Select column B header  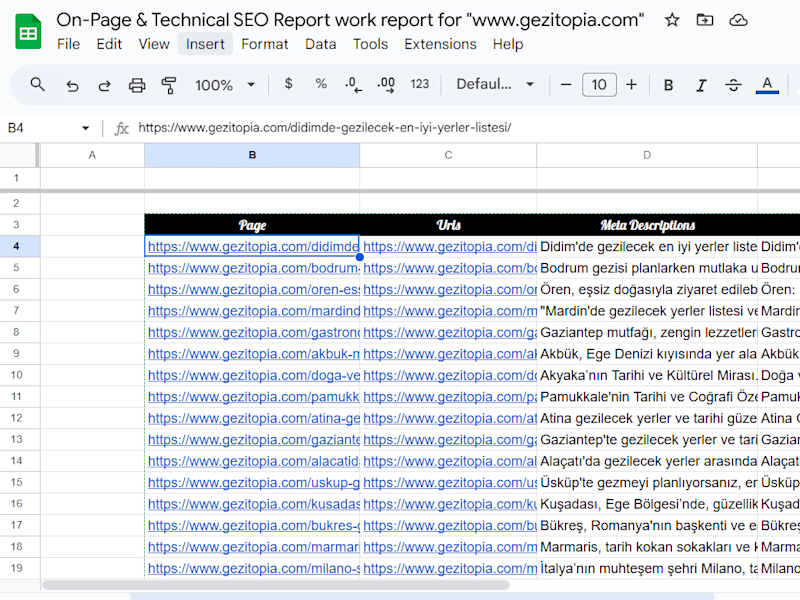pos(252,155)
